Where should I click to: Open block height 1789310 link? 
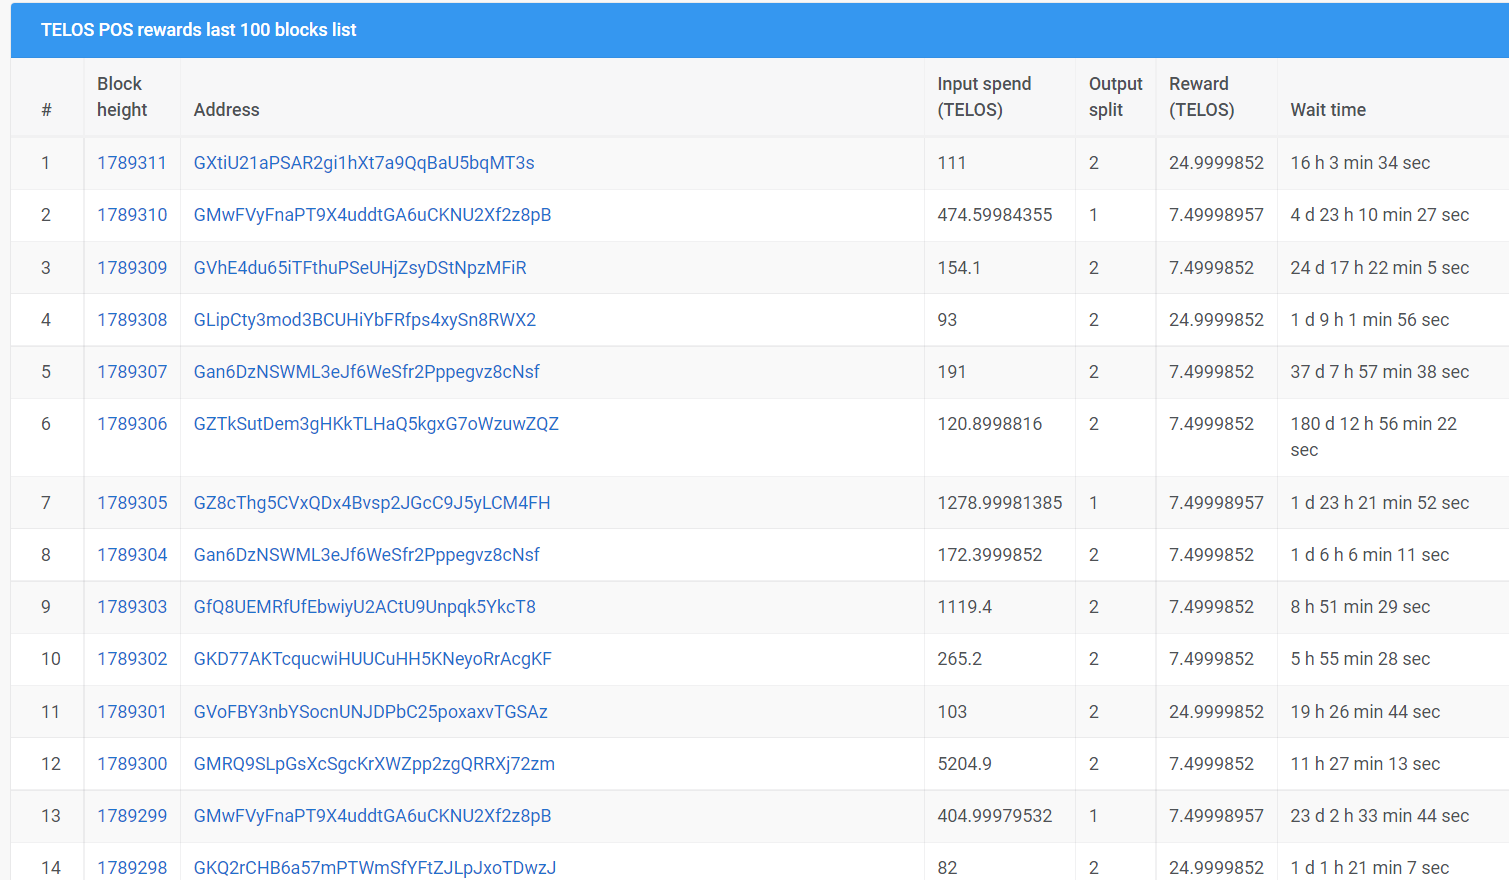(x=132, y=215)
